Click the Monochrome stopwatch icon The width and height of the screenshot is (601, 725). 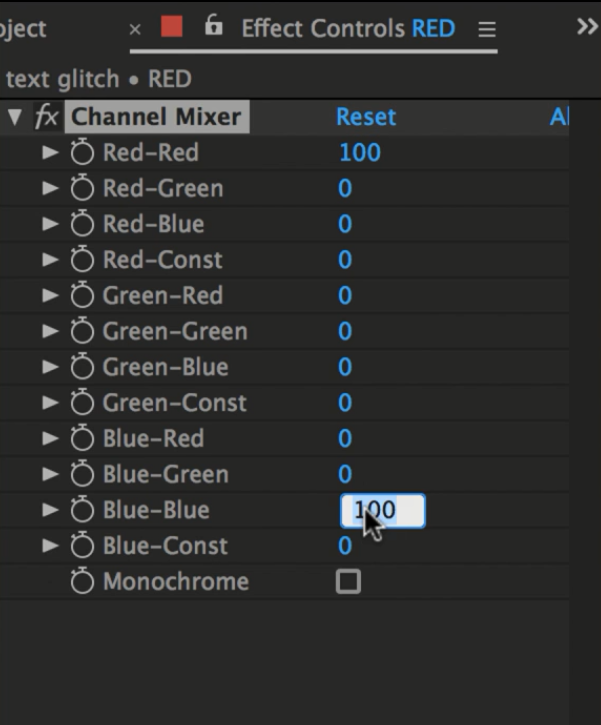[x=82, y=581]
